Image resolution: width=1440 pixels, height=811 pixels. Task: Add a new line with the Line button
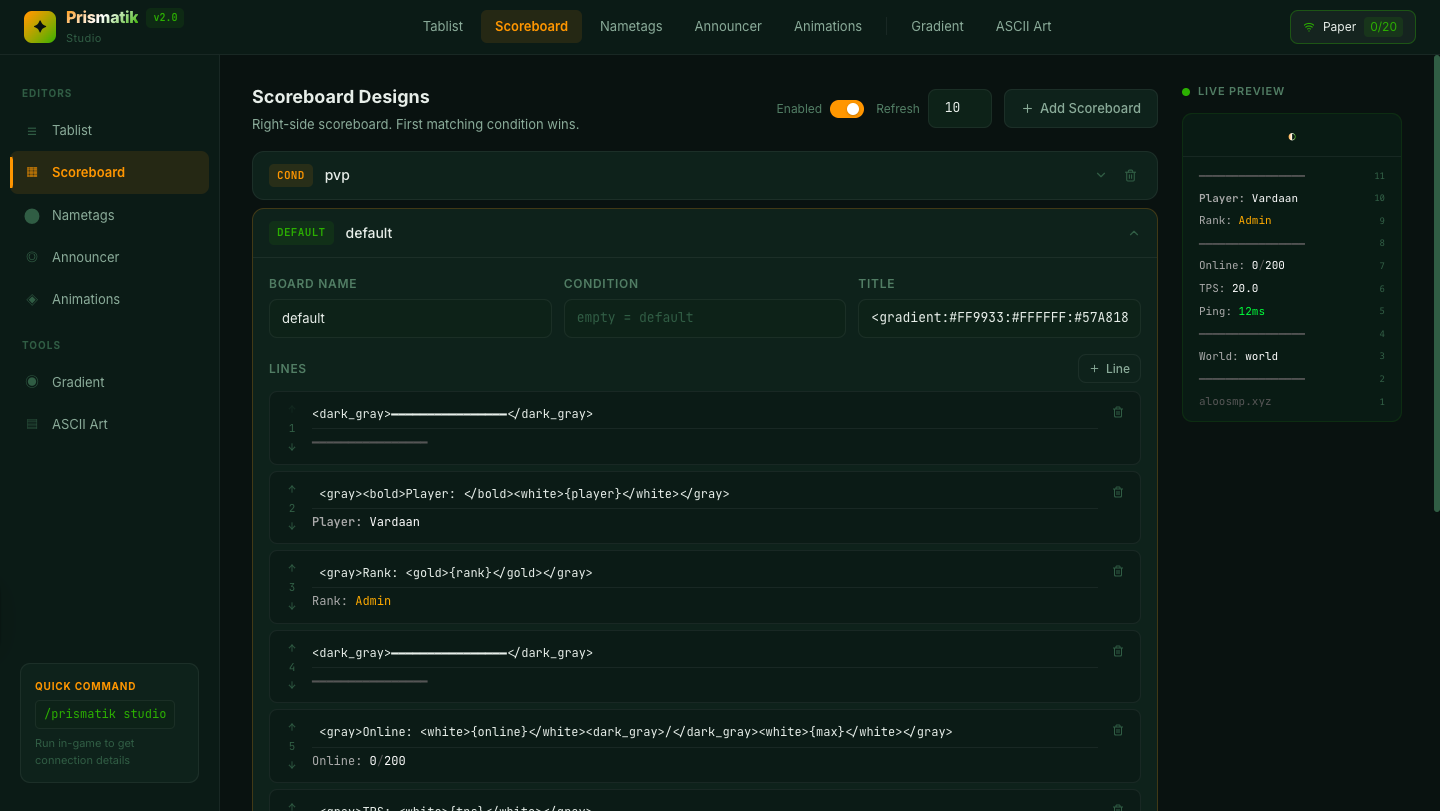tap(1109, 369)
